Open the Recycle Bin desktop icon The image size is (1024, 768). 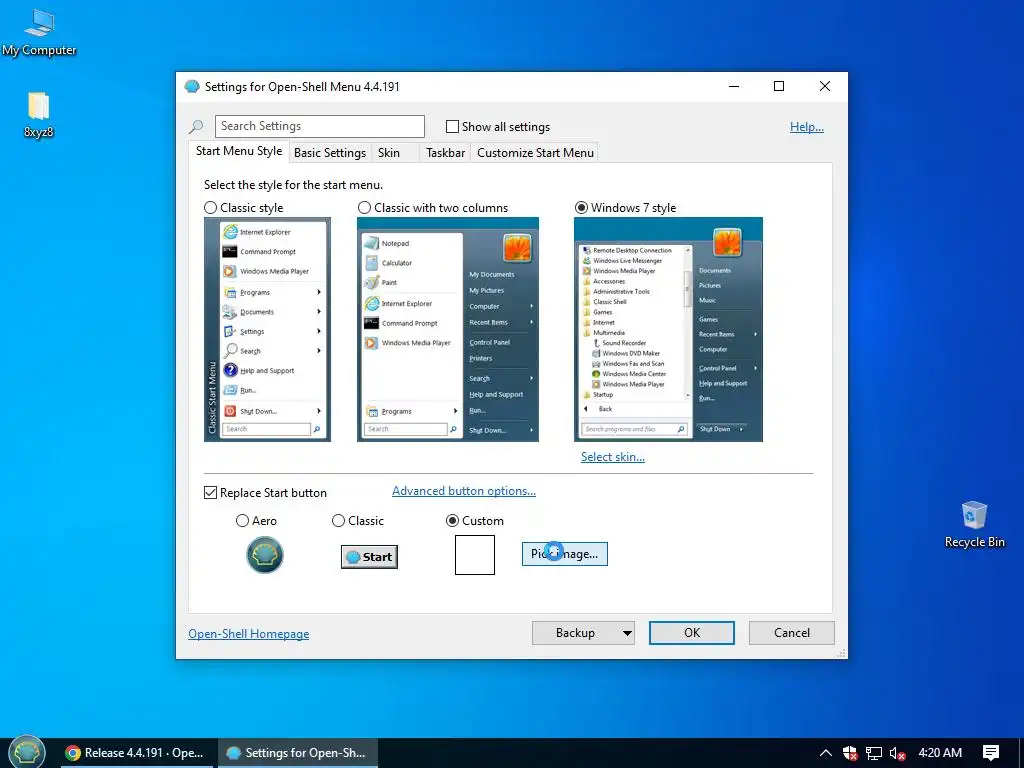click(974, 524)
